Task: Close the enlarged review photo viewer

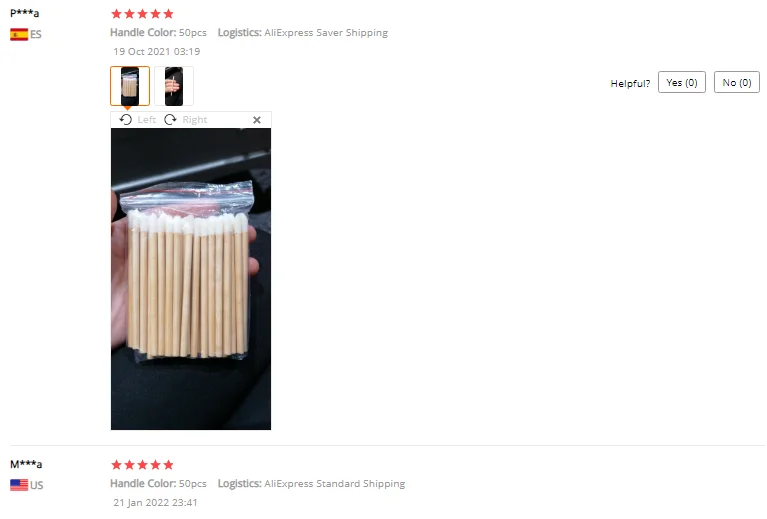Action: coord(257,120)
